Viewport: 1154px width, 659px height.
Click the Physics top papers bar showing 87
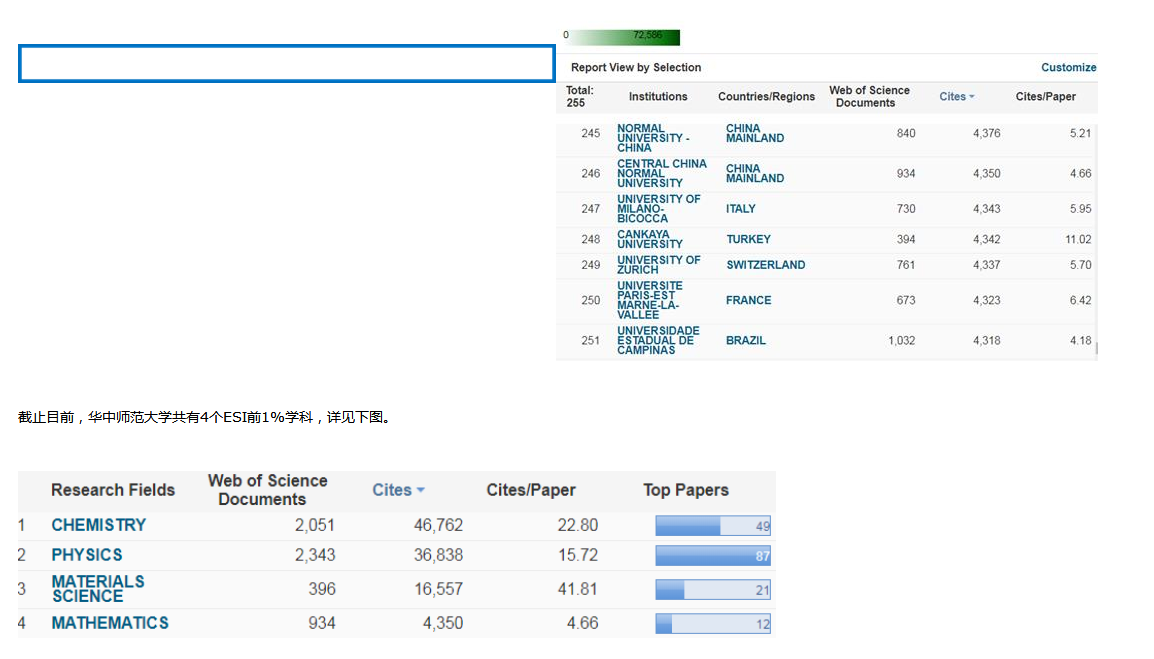pos(712,556)
